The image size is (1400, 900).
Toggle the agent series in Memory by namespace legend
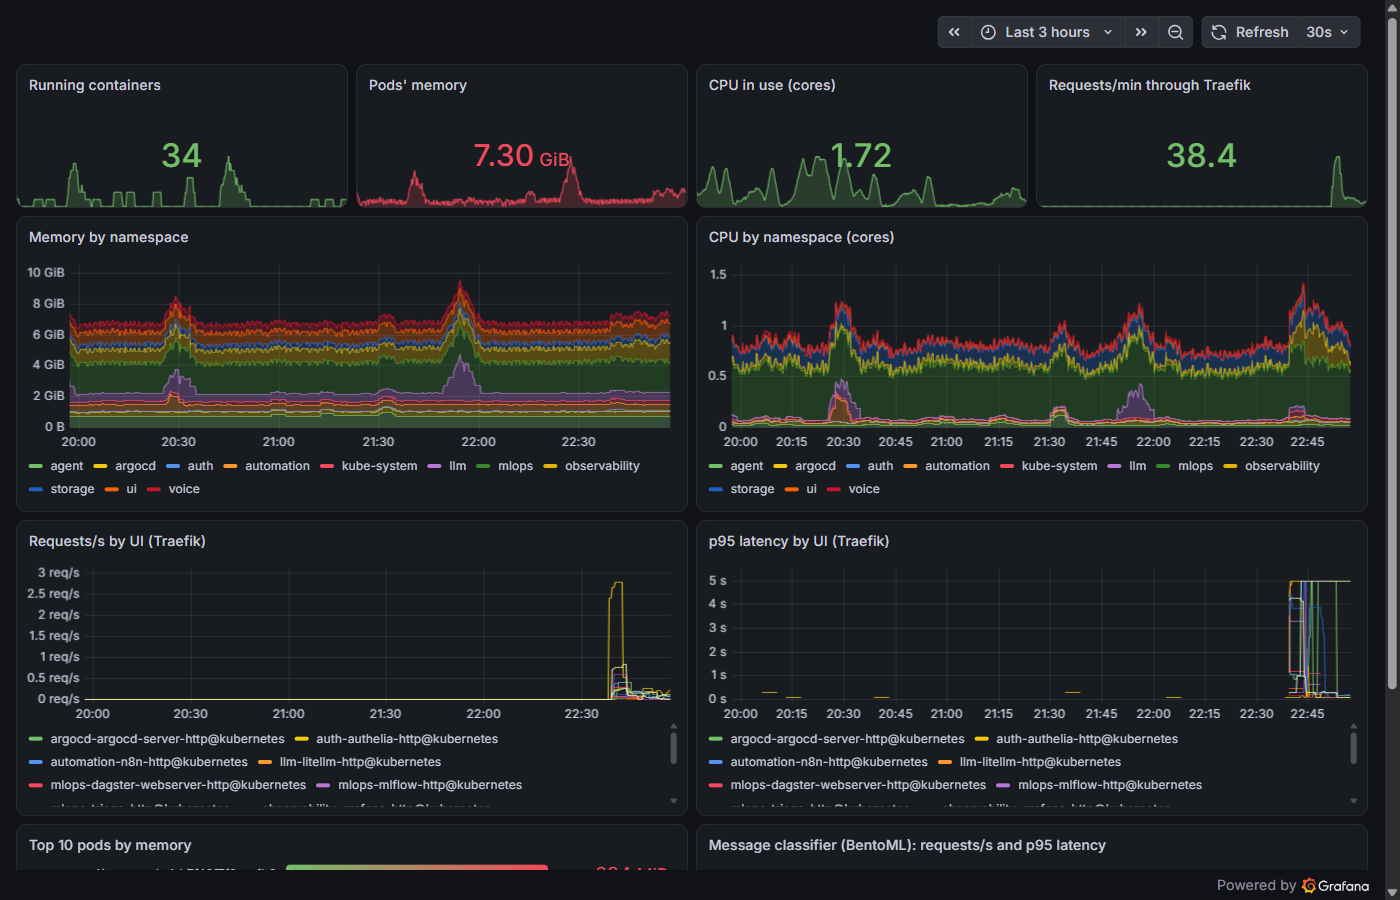pyautogui.click(x=67, y=466)
